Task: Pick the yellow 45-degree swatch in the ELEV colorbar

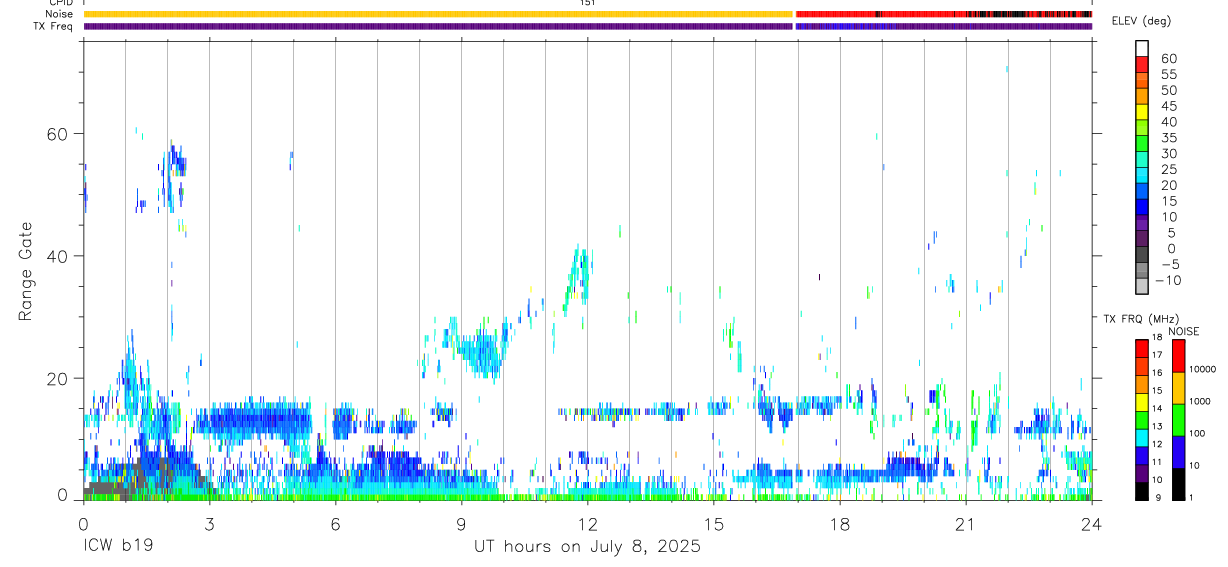Action: (1142, 111)
